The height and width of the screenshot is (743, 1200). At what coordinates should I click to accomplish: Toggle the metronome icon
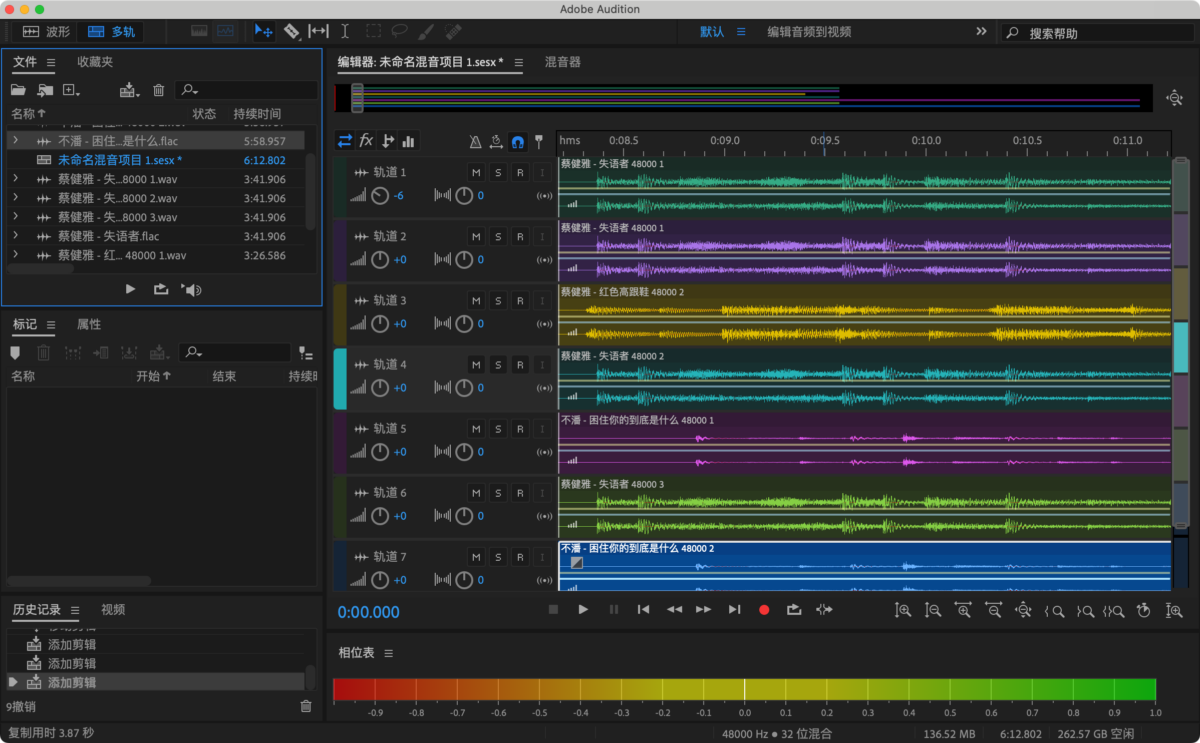click(476, 142)
